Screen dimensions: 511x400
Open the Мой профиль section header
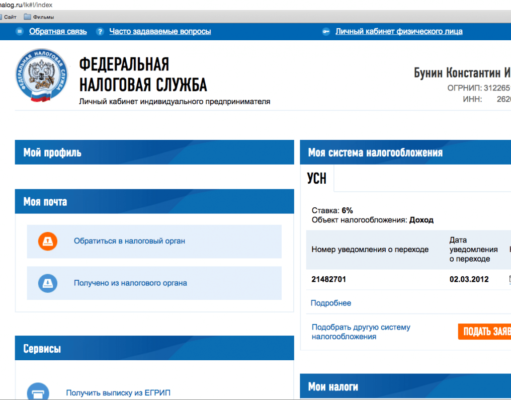point(154,152)
